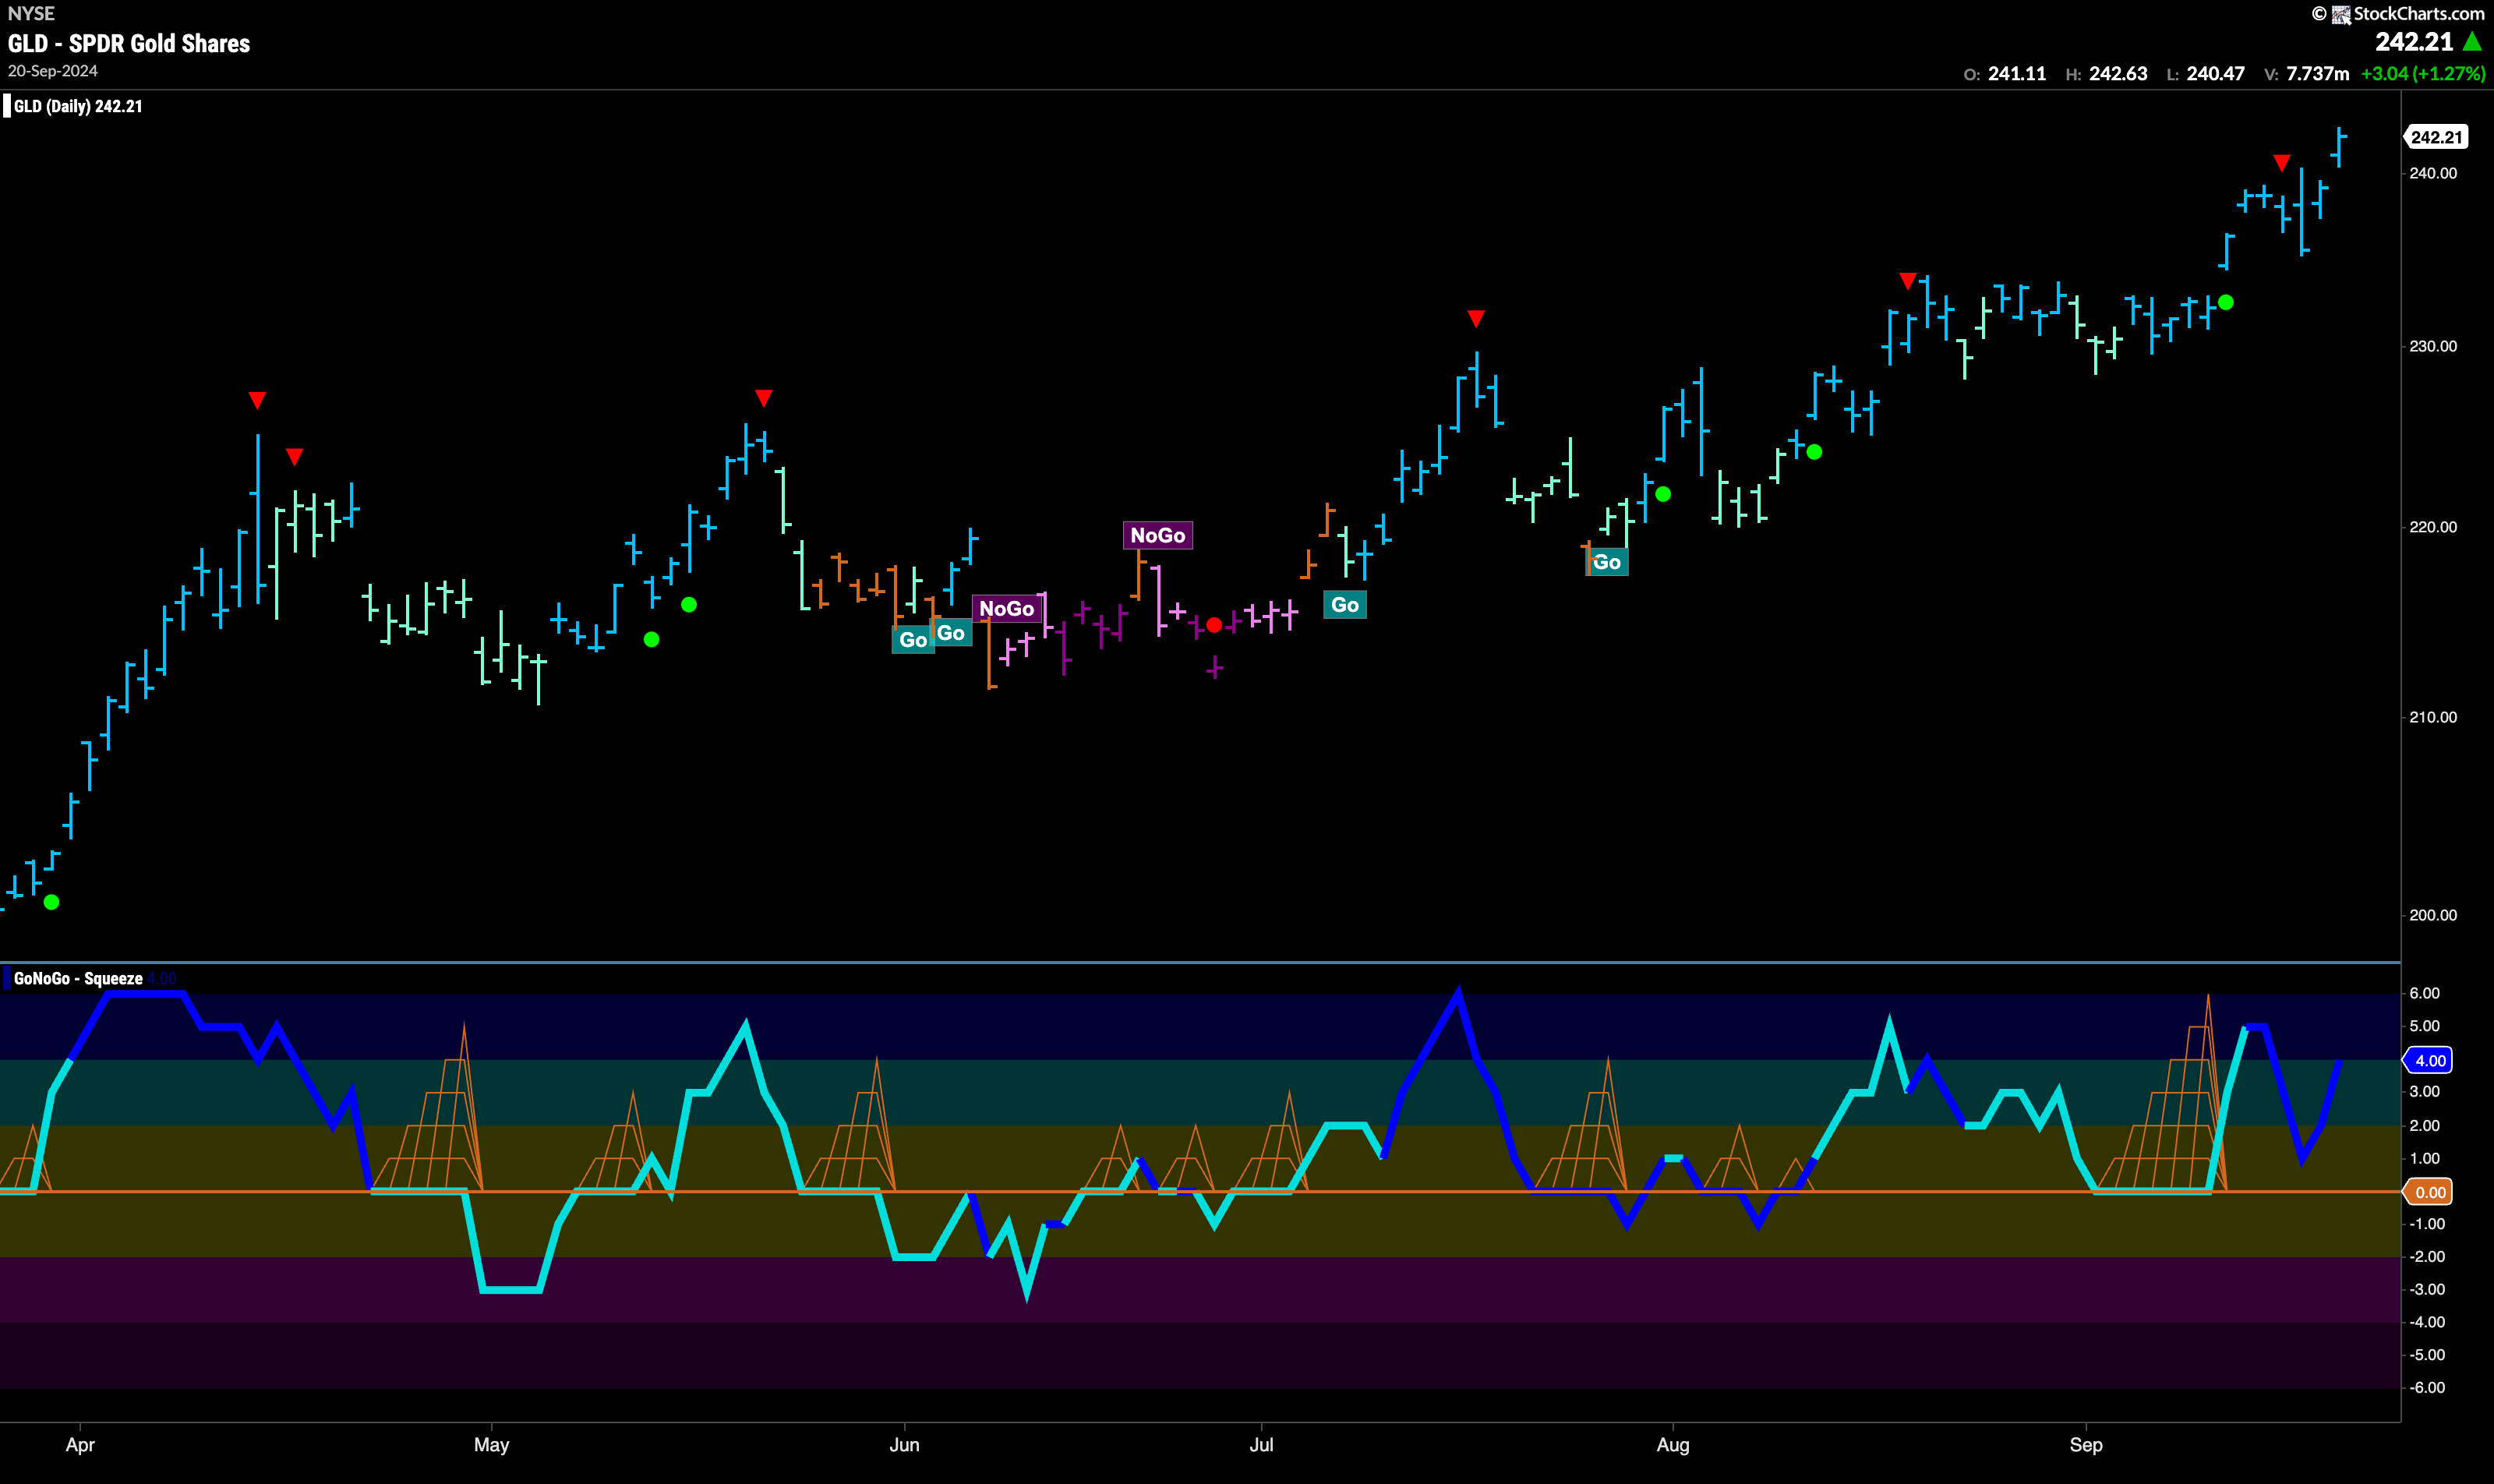Click the NoGo label near late June
The width and height of the screenshot is (2494, 1484).
[1158, 535]
